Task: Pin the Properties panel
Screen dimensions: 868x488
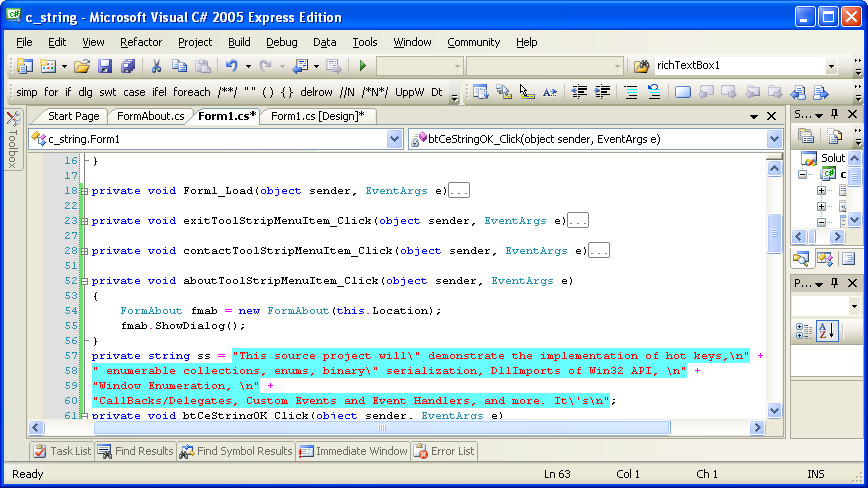Action: 835,283
